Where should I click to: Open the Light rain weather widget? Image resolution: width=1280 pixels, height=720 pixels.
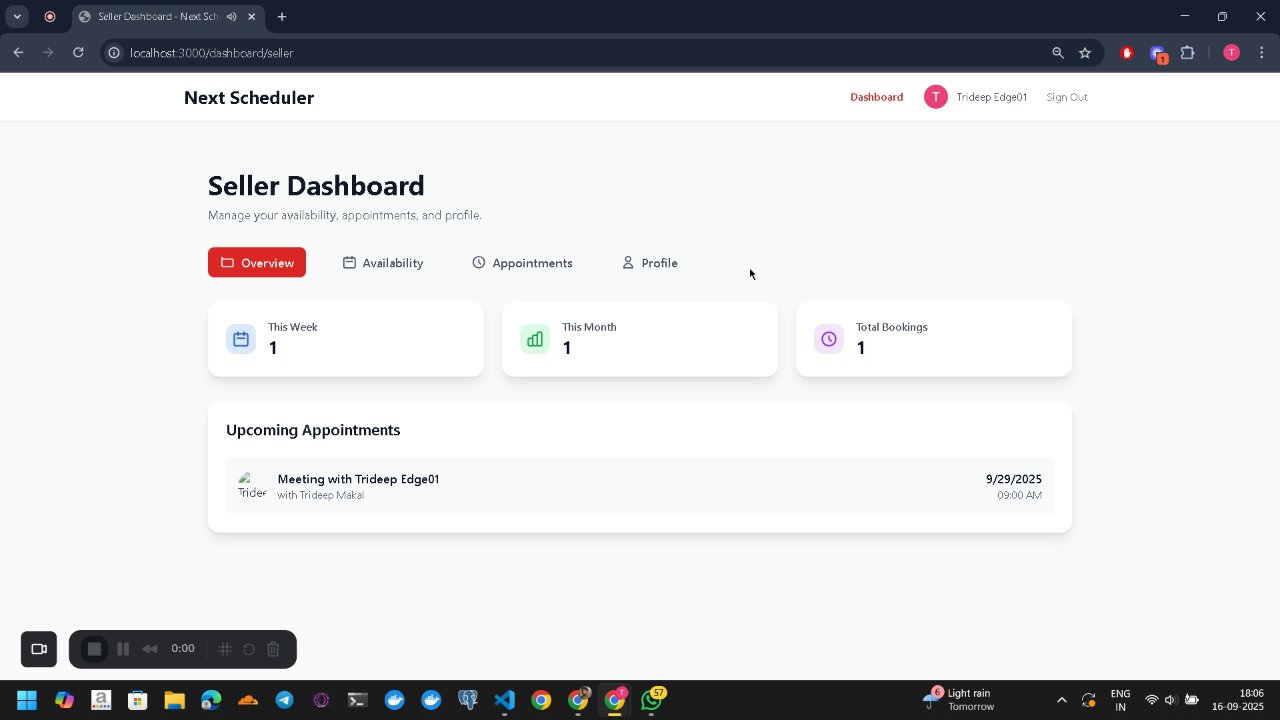pos(957,700)
